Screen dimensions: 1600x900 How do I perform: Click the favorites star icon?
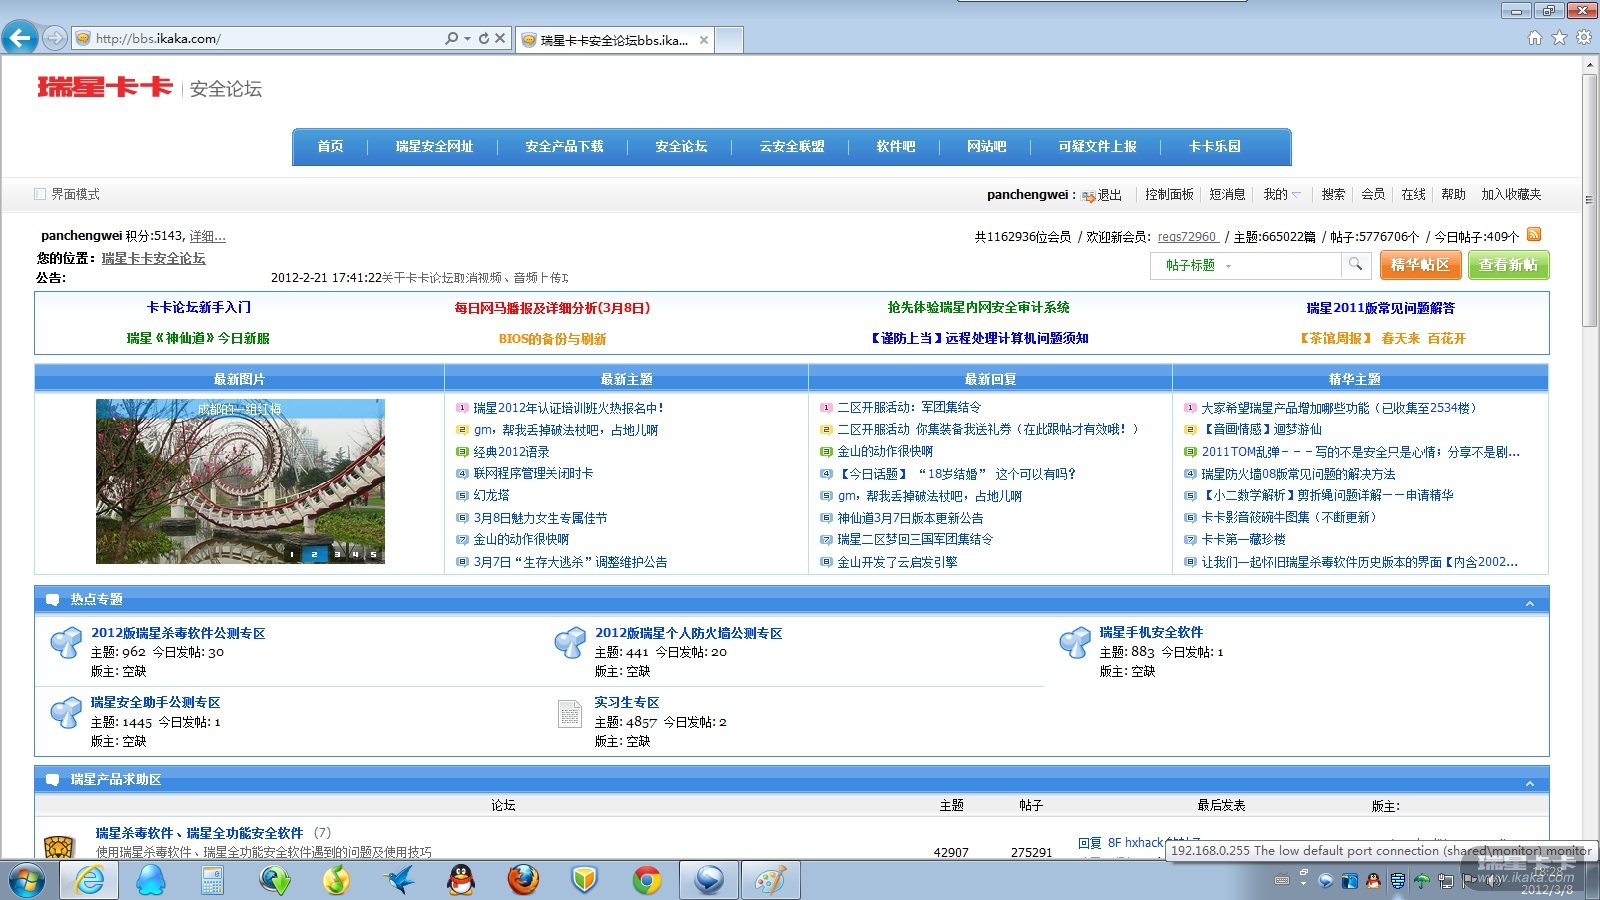(x=1559, y=38)
